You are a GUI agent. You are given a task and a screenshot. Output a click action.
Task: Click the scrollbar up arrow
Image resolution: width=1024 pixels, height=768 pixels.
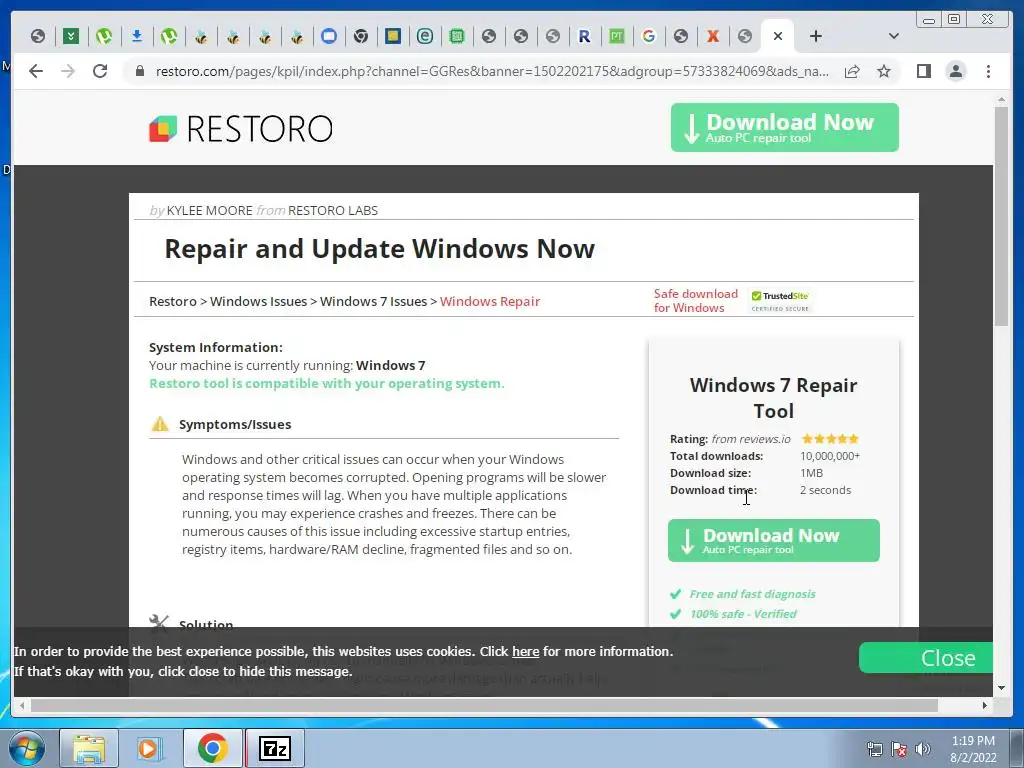click(1001, 99)
